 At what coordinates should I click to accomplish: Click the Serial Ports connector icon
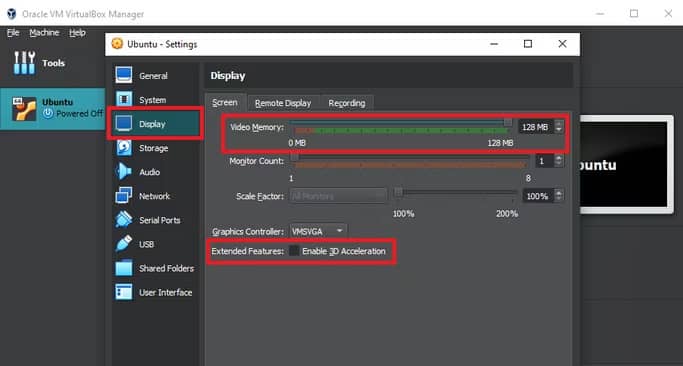pyautogui.click(x=124, y=220)
